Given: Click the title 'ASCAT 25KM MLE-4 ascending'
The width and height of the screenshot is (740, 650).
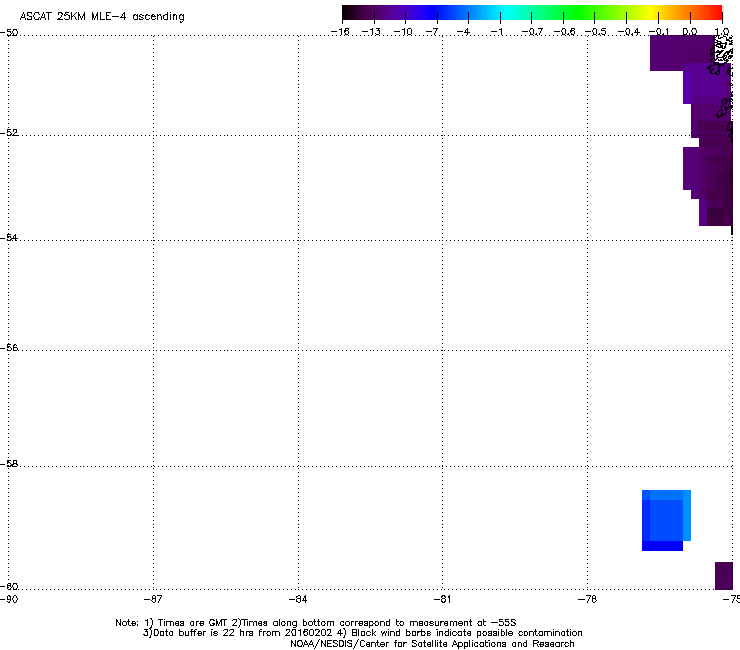Looking at the screenshot, I should coord(102,17).
